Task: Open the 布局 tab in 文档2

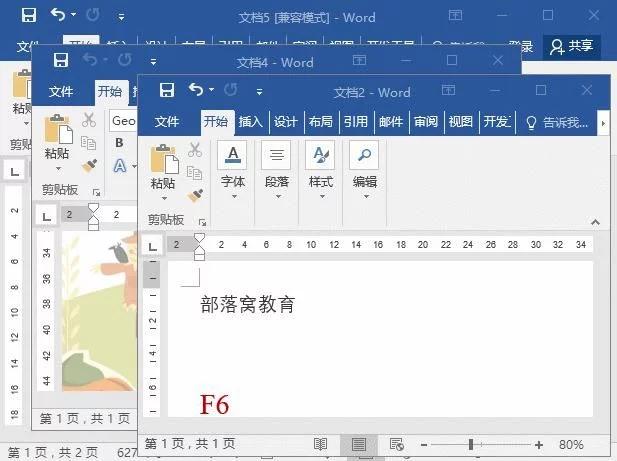Action: (x=321, y=122)
